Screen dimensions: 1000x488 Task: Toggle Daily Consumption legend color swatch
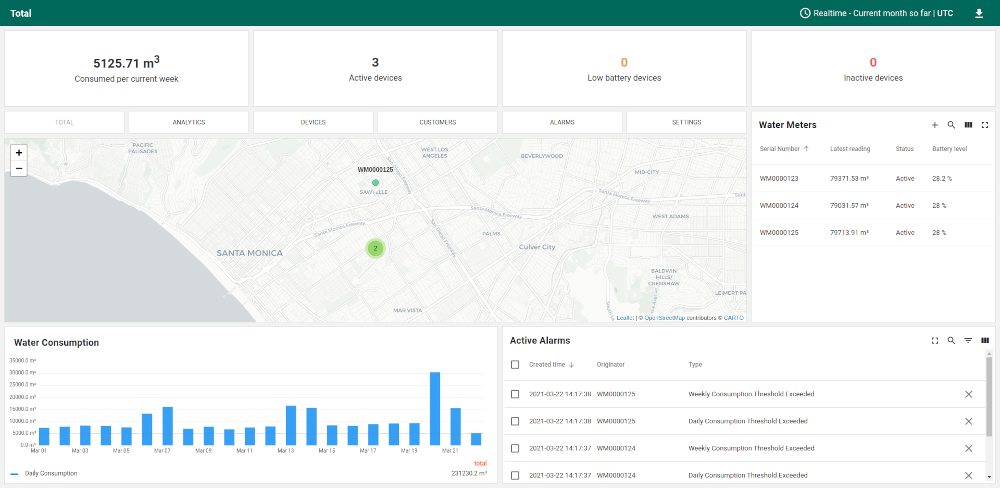point(14,474)
